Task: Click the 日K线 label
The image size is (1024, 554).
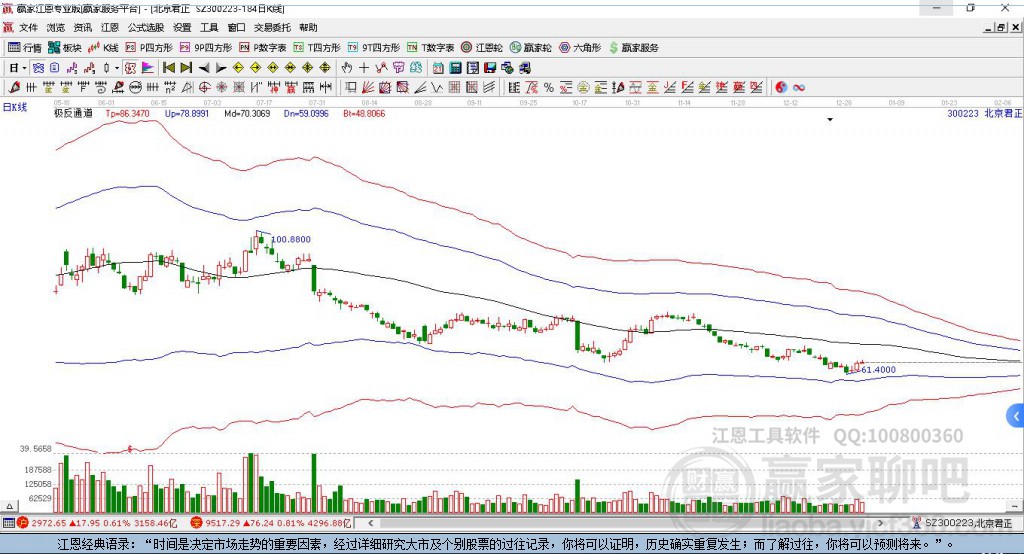Action: click(x=15, y=107)
